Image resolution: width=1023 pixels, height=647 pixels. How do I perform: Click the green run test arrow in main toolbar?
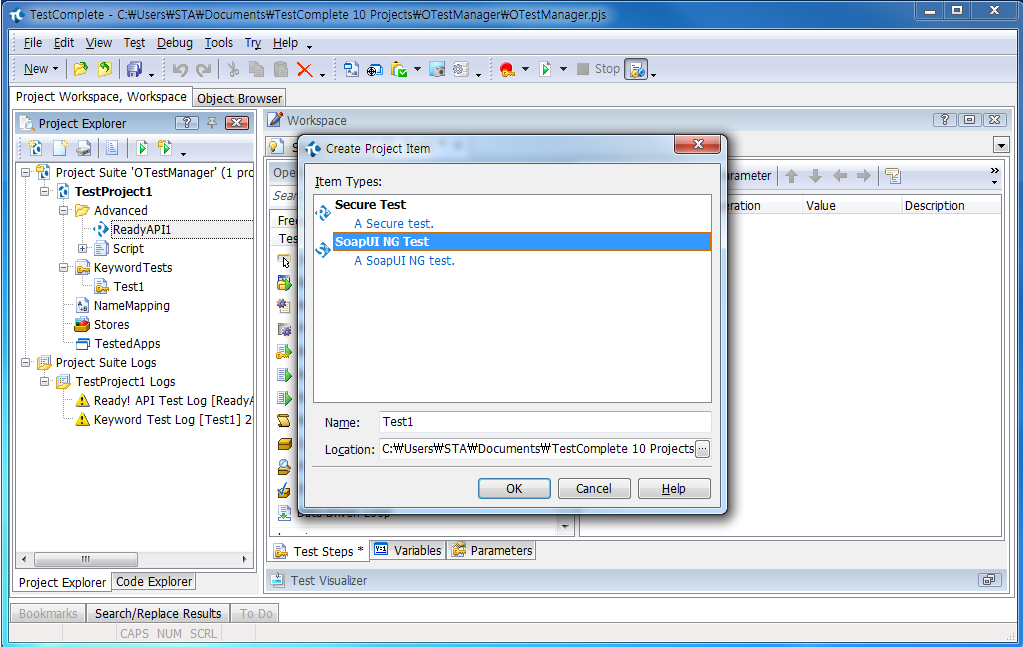[544, 69]
